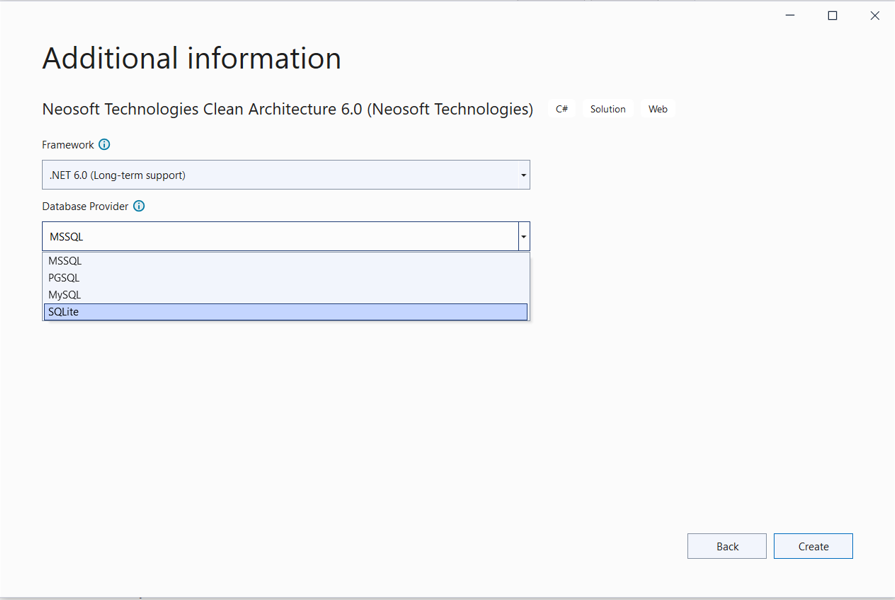Click the Framework label
The image size is (895, 600).
[x=67, y=145]
